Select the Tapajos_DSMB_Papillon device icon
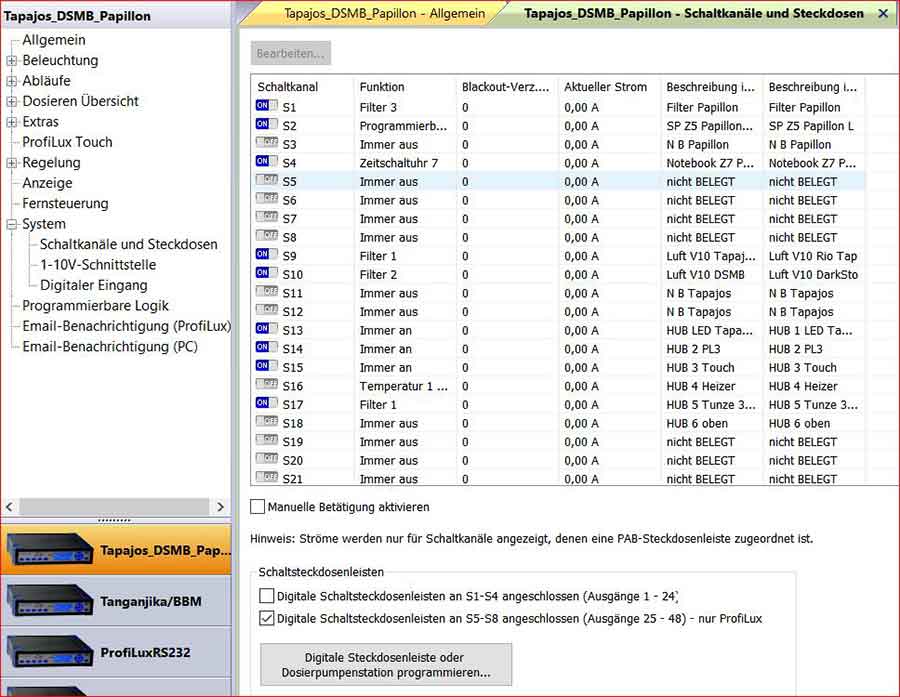Viewport: 900px width, 697px height. coord(50,550)
